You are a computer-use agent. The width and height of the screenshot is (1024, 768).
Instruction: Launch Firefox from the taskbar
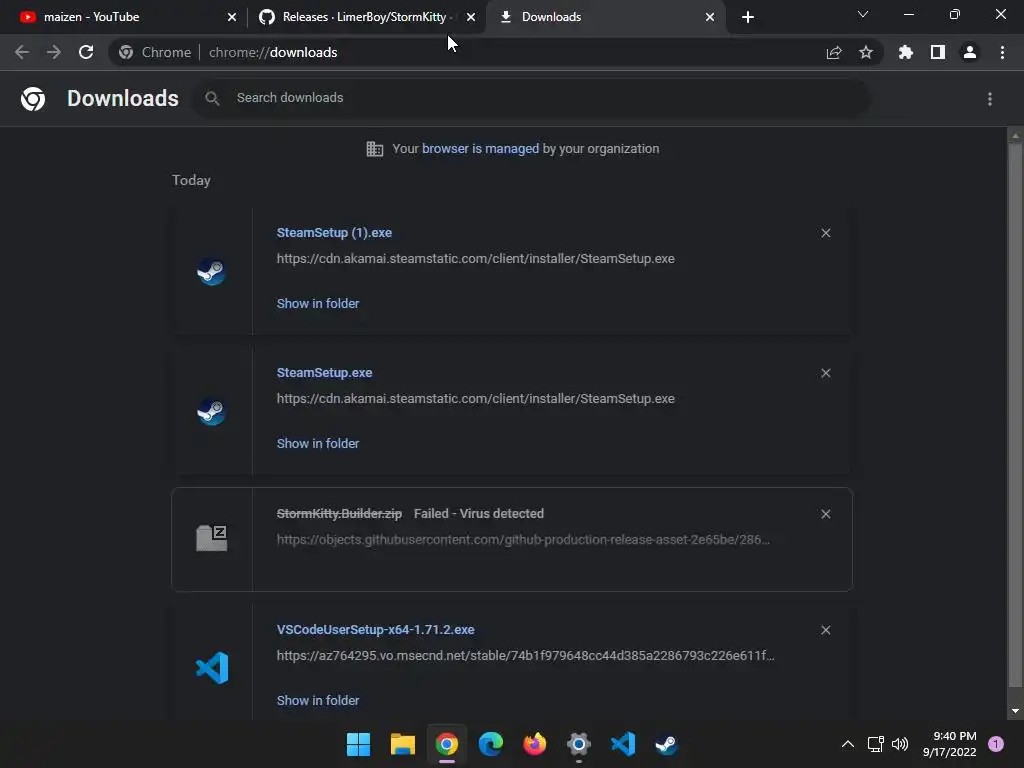coord(535,744)
